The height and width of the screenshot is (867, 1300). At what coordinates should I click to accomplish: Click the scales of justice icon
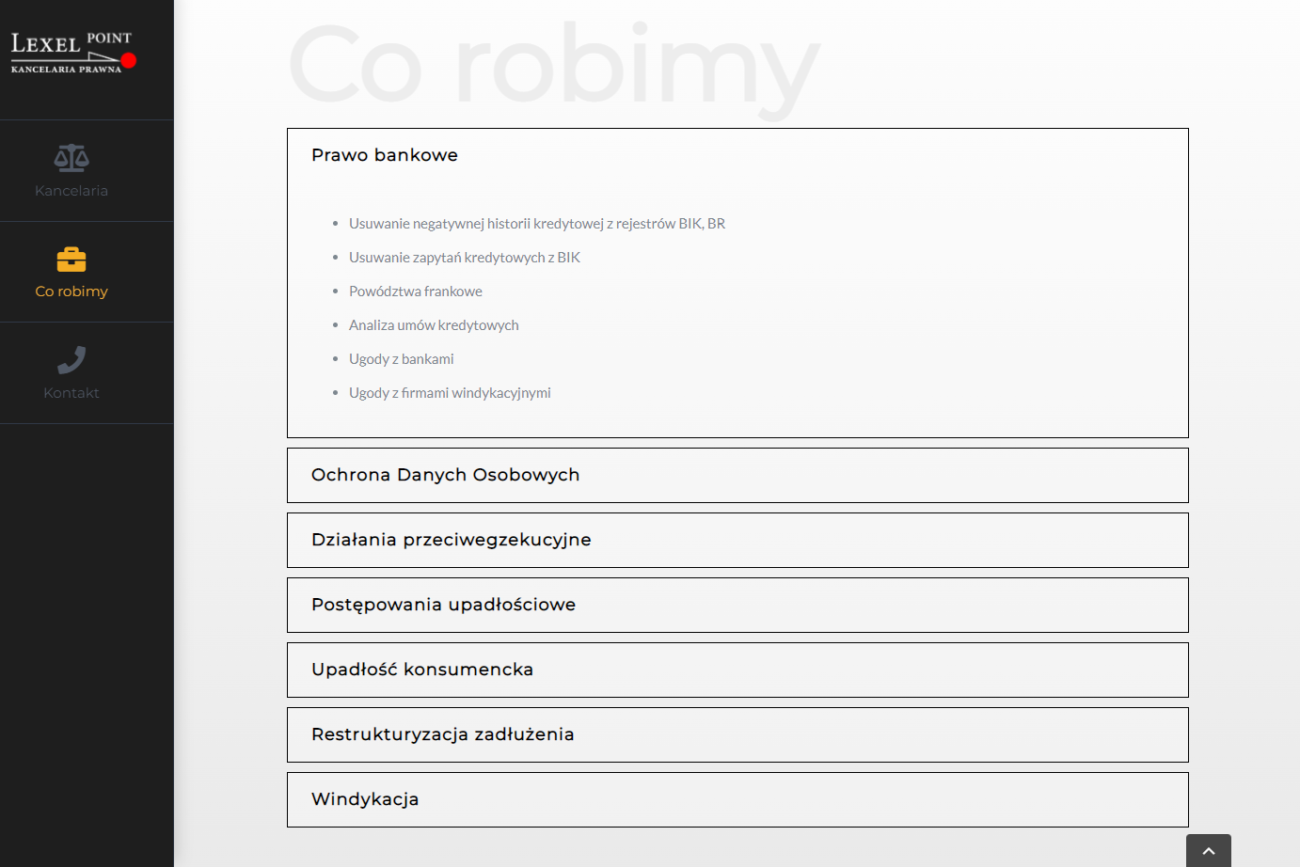pyautogui.click(x=71, y=157)
